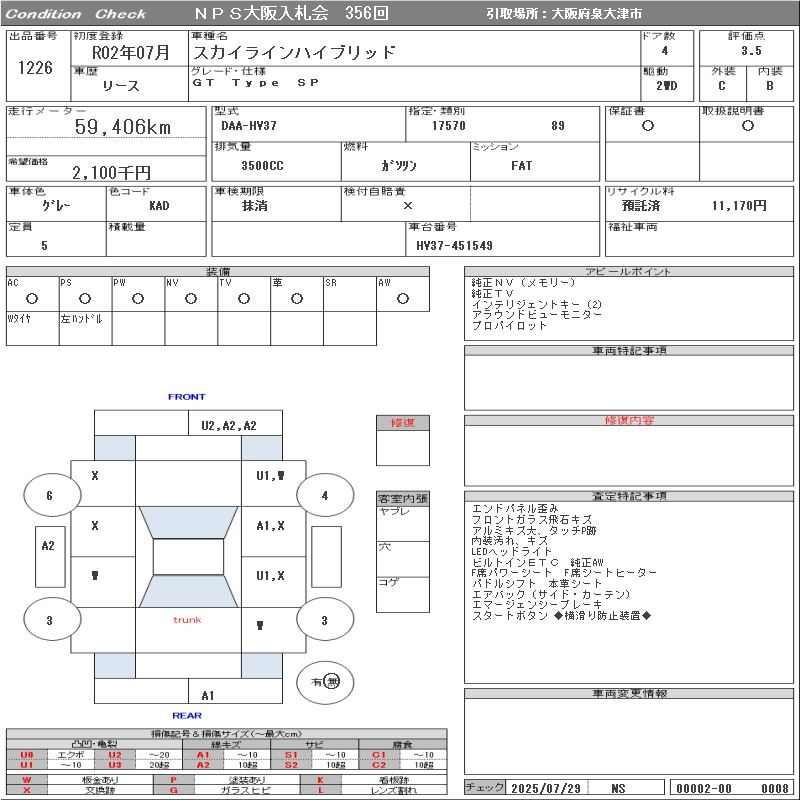Select mileage reading 59,406km
The width and height of the screenshot is (800, 800).
(122, 127)
